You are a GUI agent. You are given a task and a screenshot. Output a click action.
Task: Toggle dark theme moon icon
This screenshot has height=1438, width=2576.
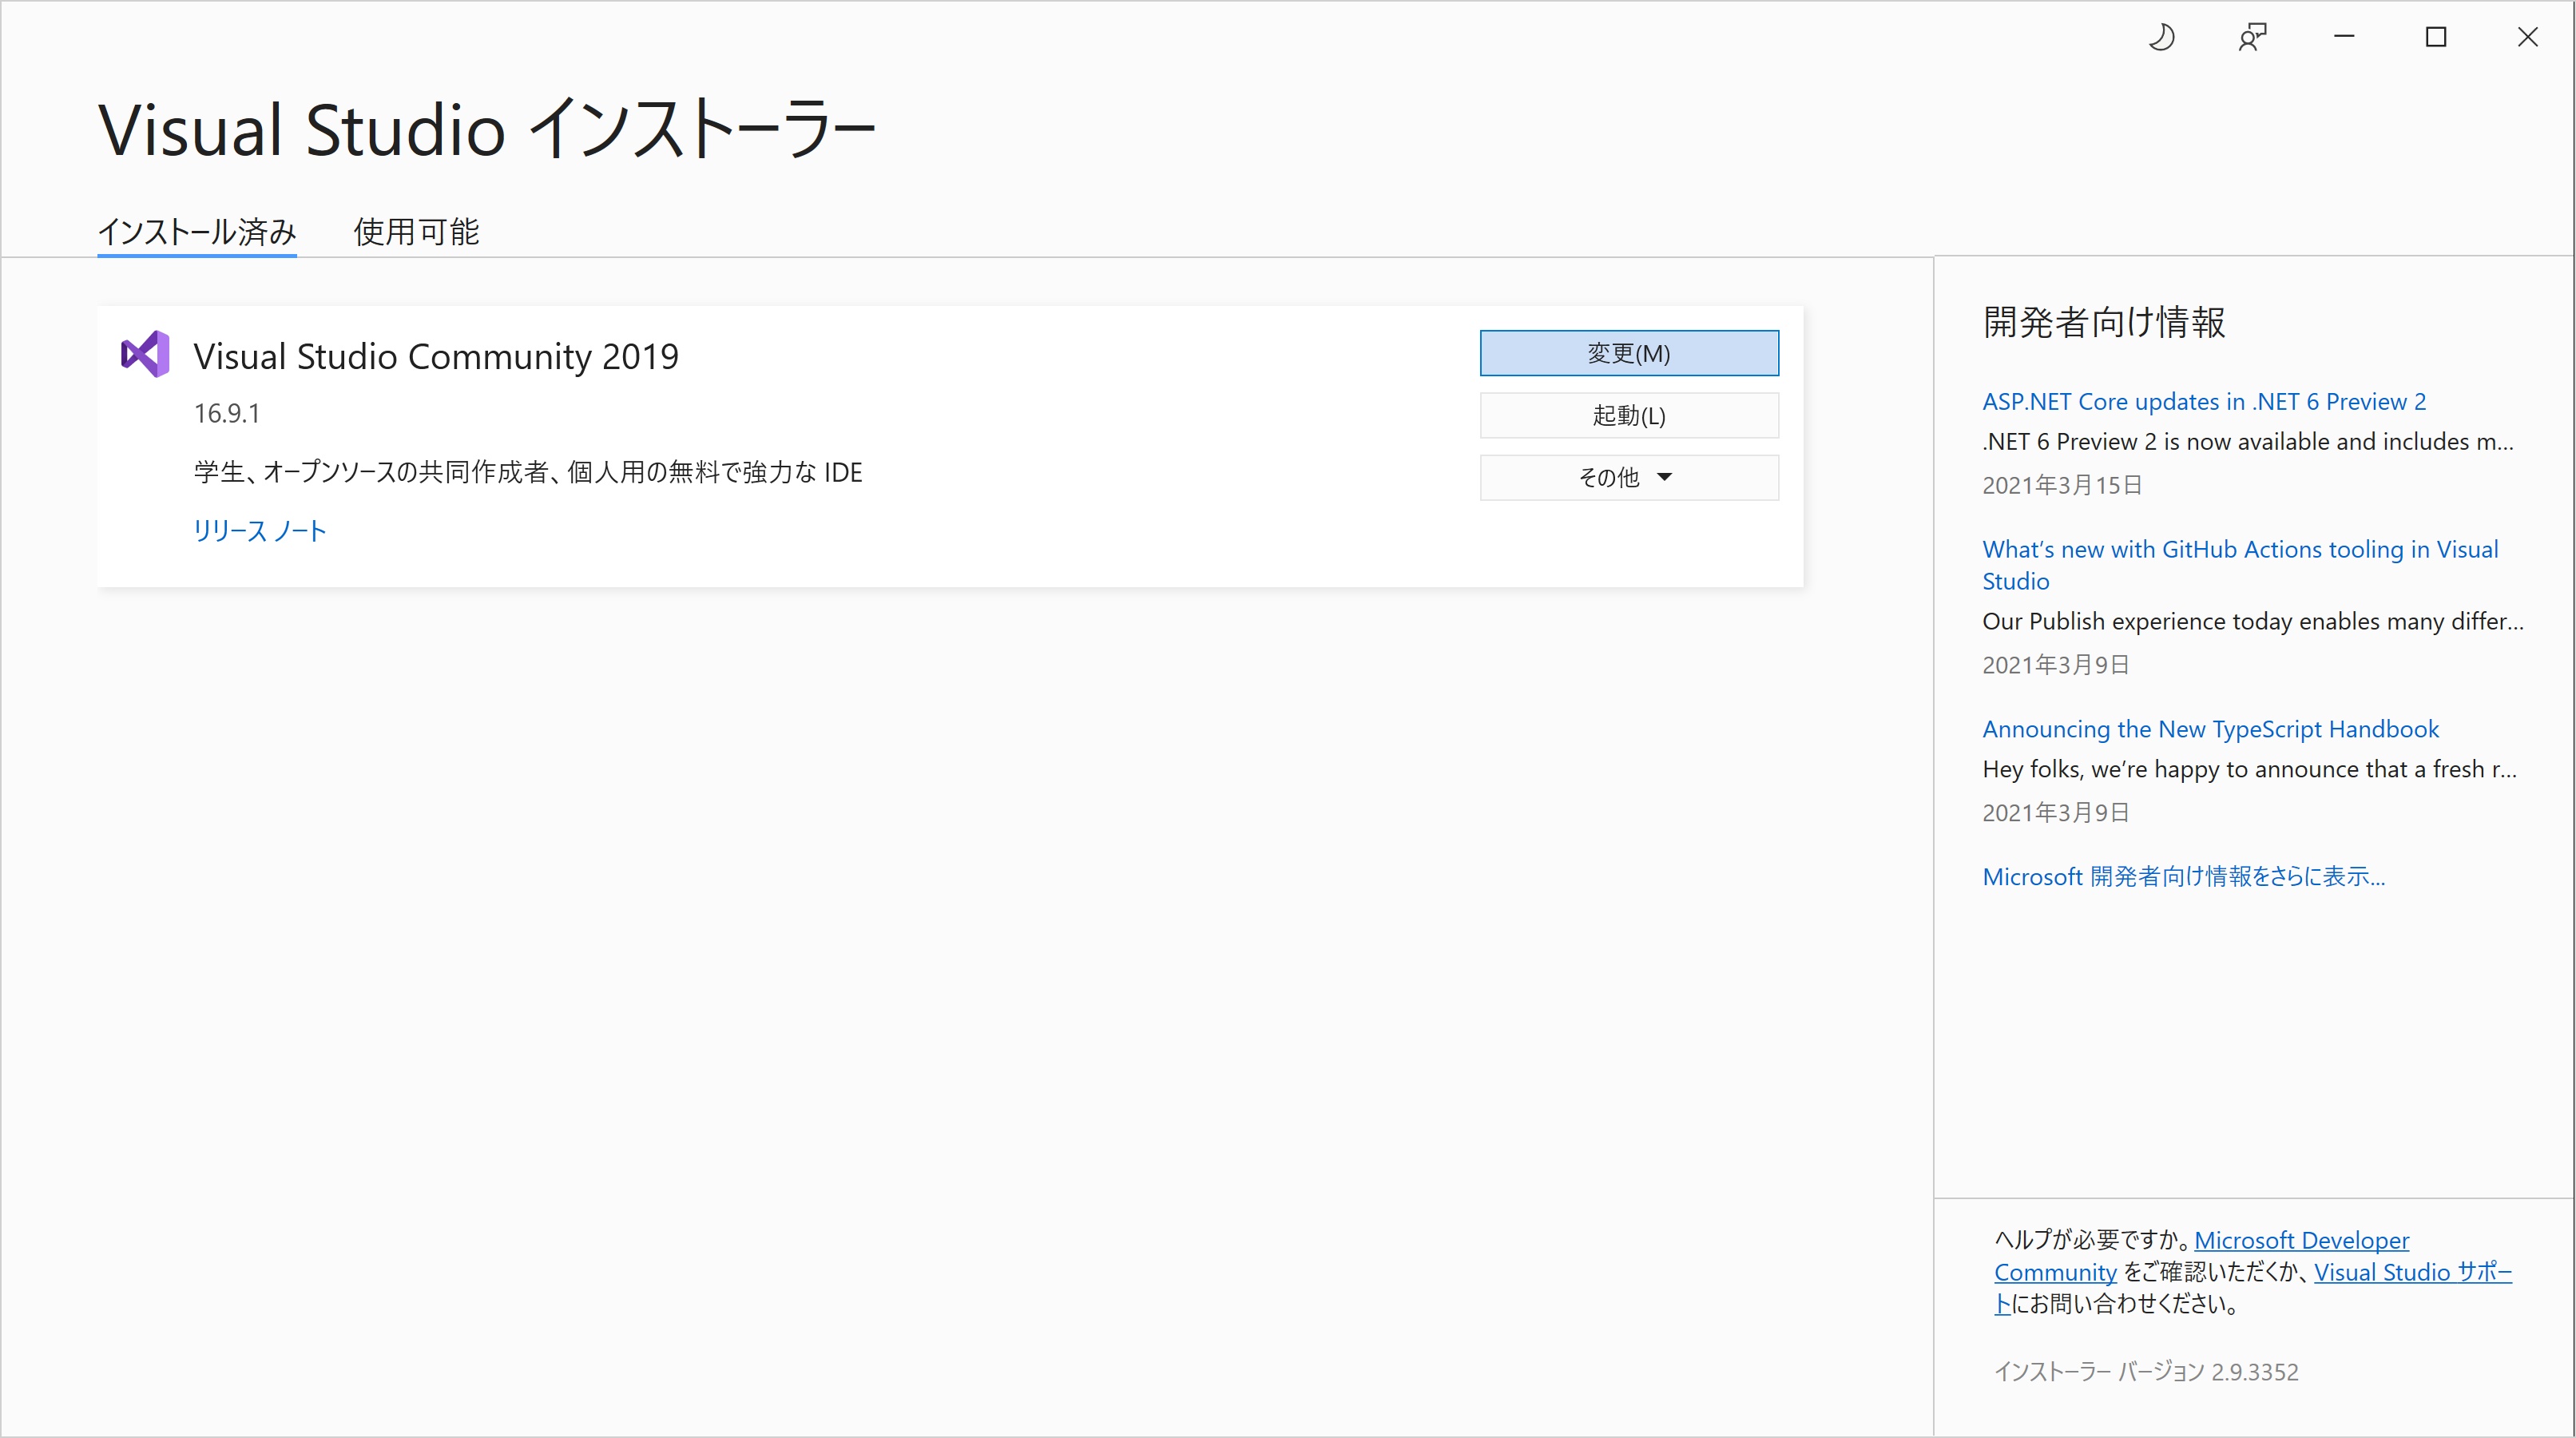2161,38
